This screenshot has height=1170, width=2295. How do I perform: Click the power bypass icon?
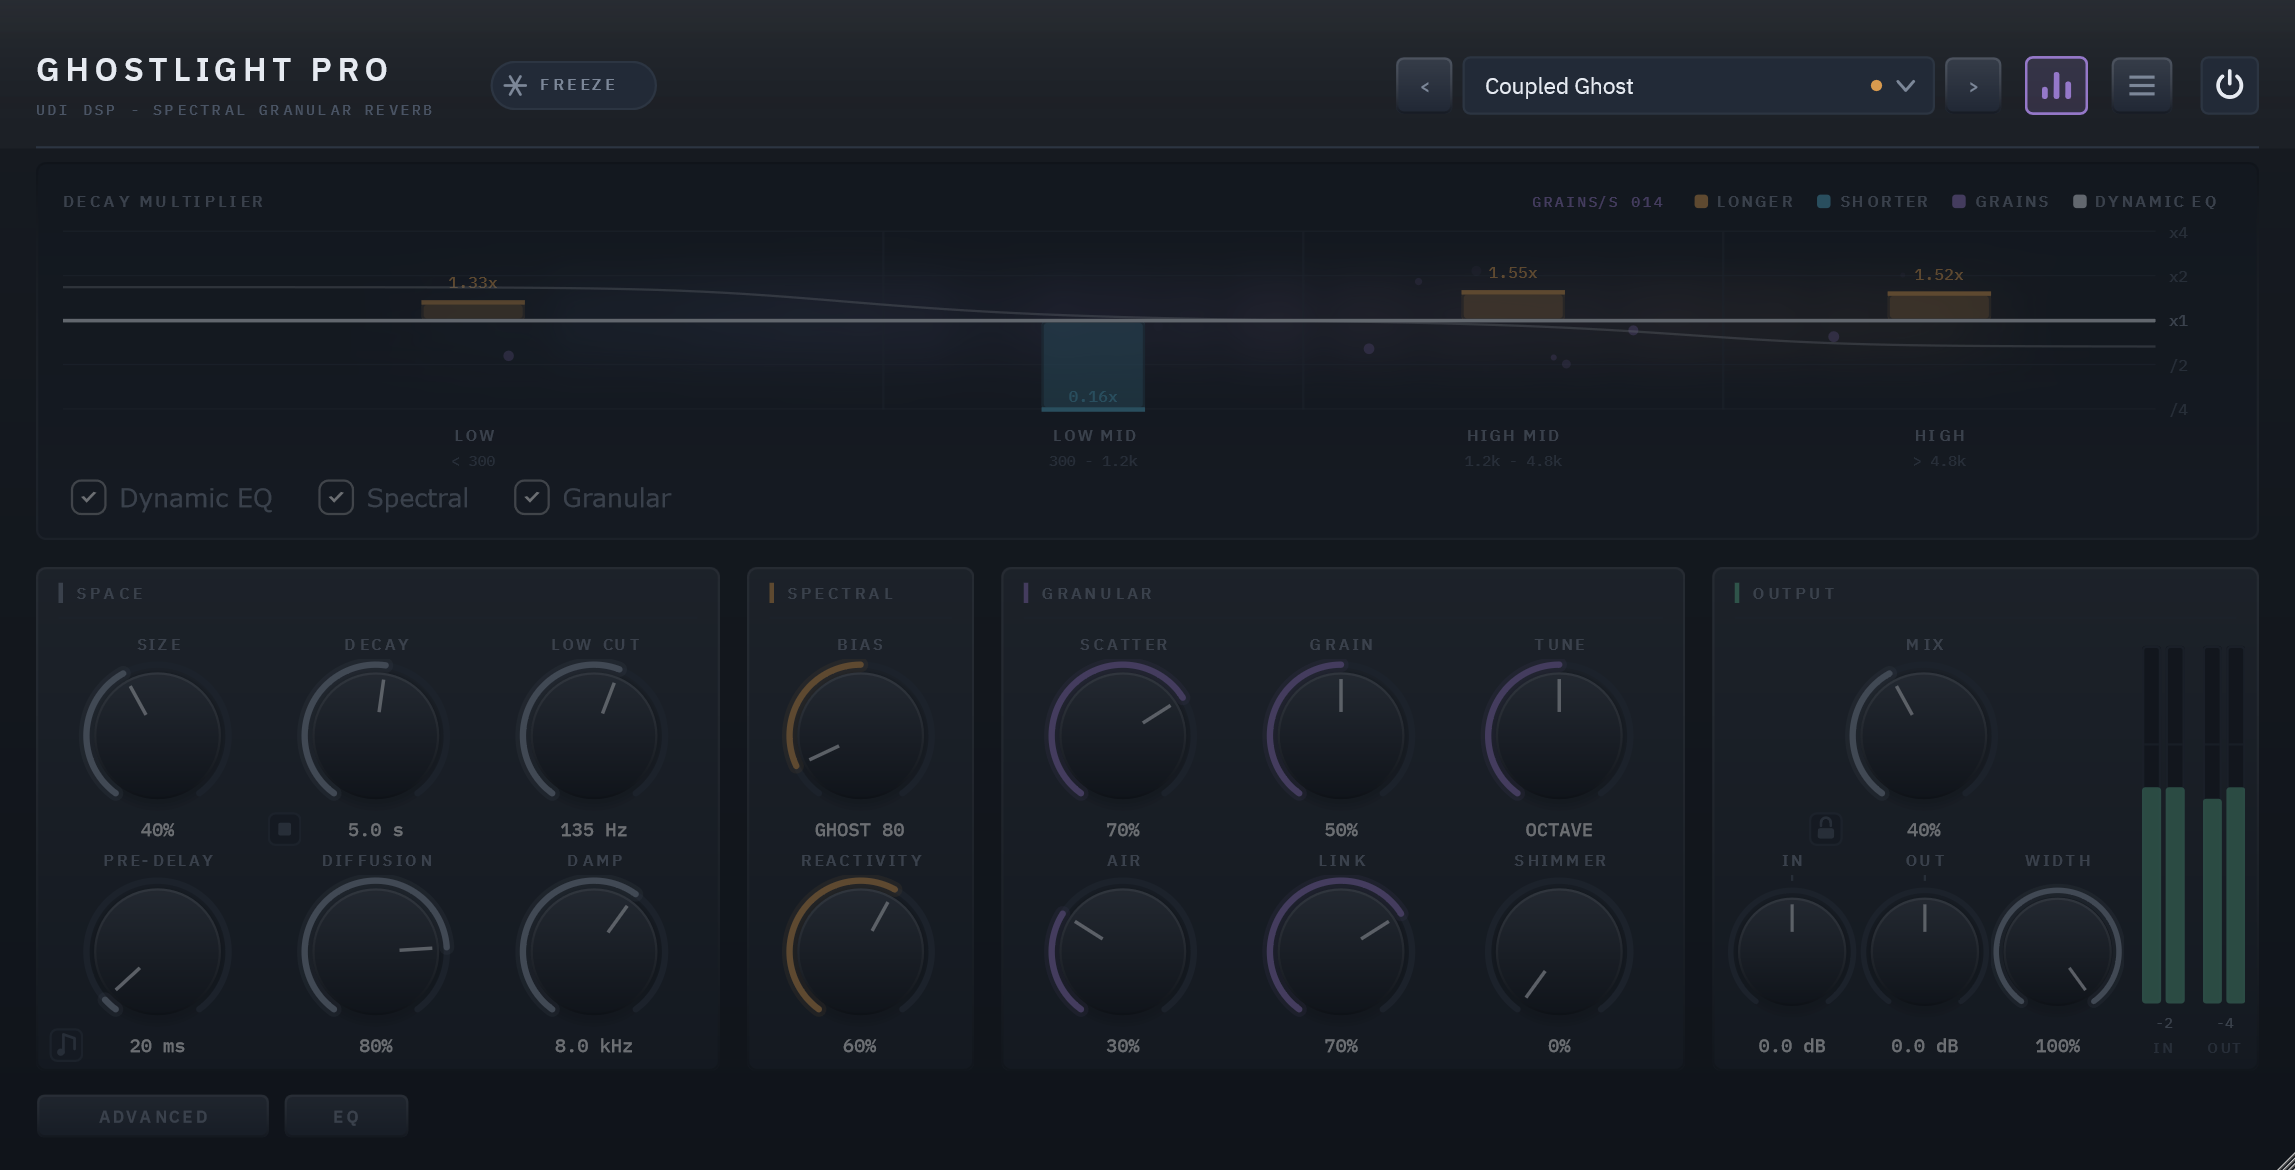[x=2229, y=86]
